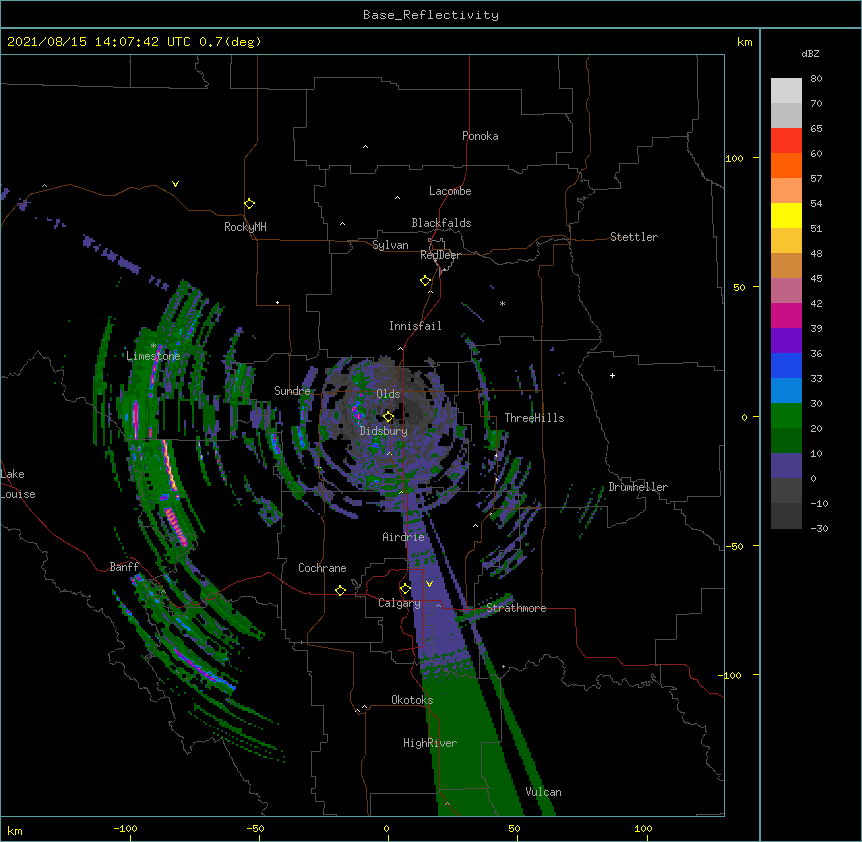Viewport: 862px width, 842px height.
Task: Click the Blackfalds city label
Action: coord(441,223)
